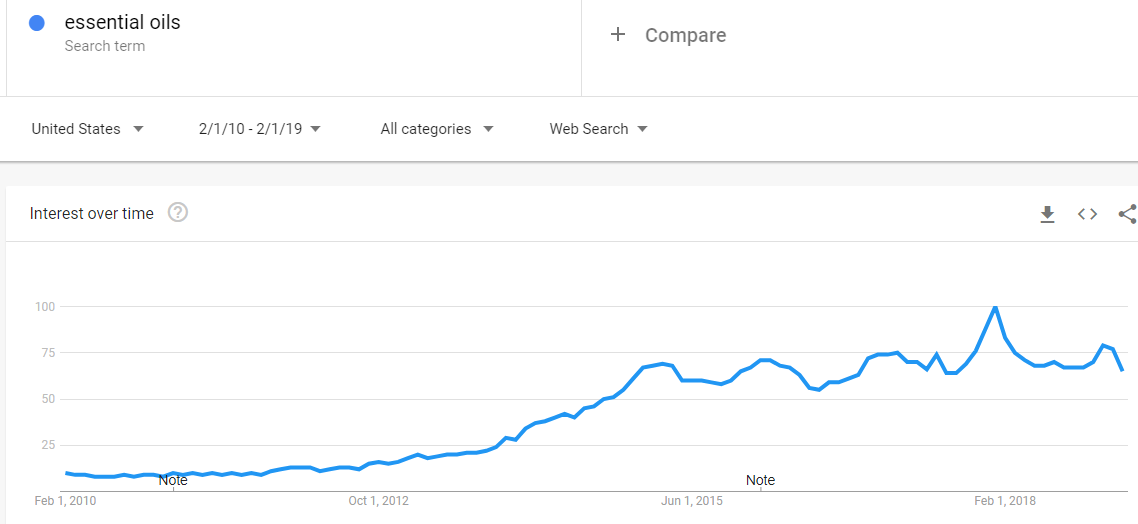The width and height of the screenshot is (1138, 524).
Task: Click the Search term subtitle text
Action: [105, 46]
